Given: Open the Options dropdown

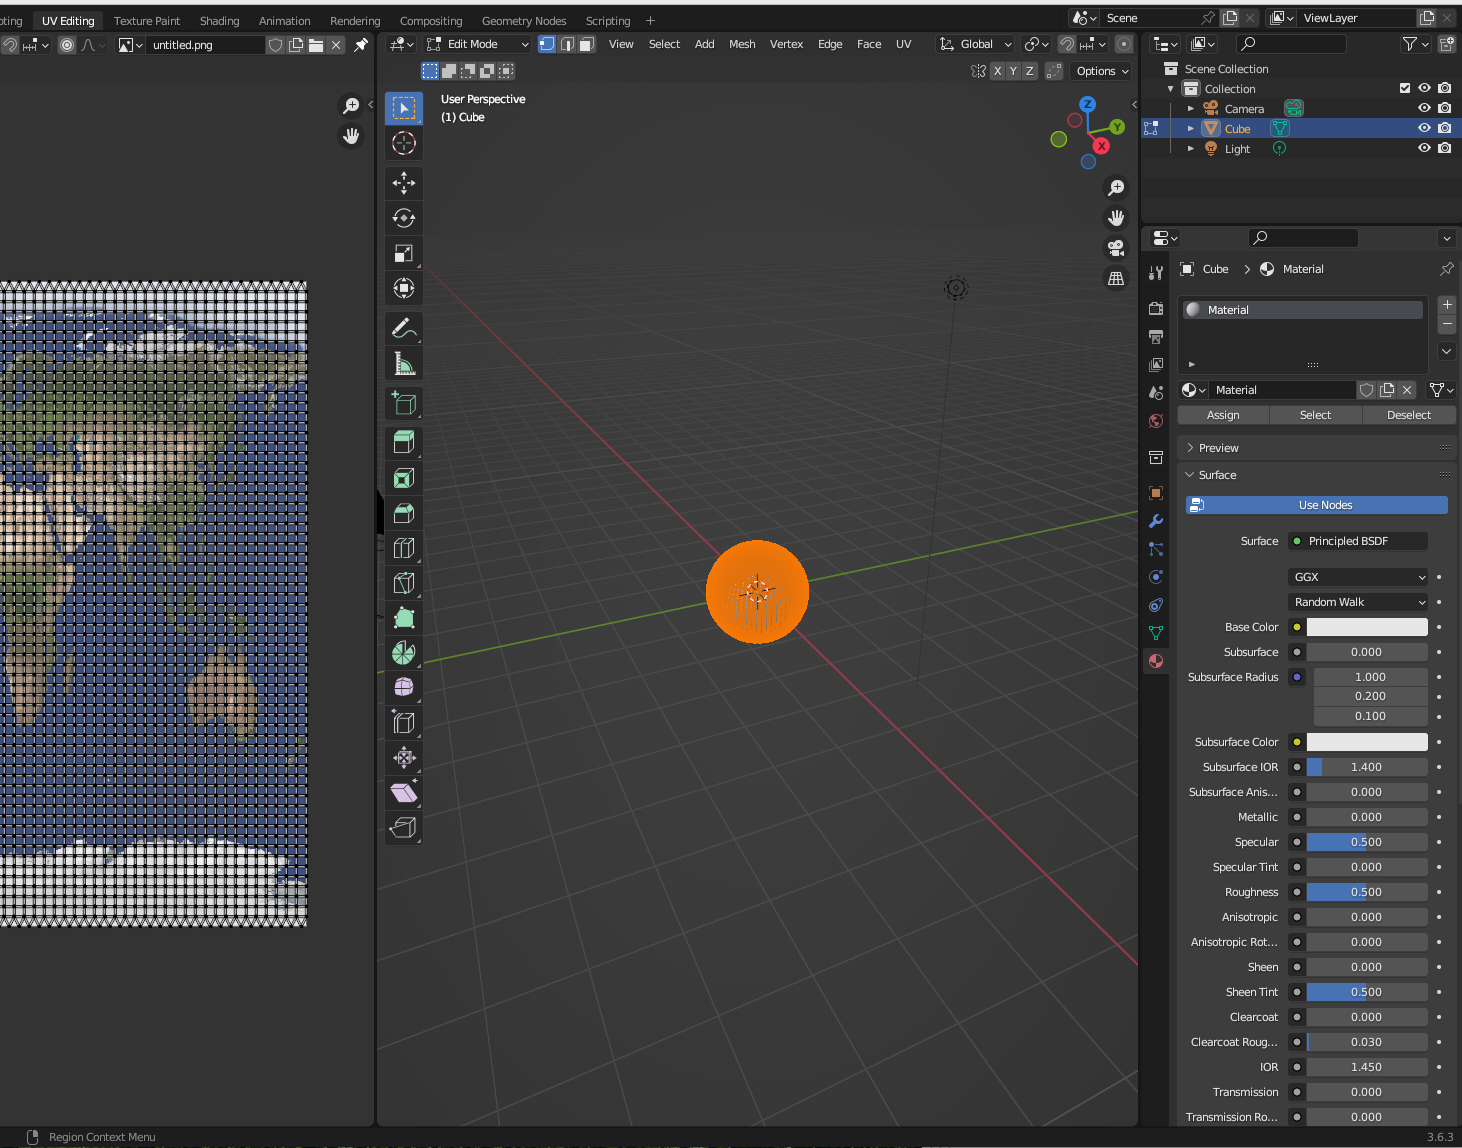Looking at the screenshot, I should (x=1102, y=71).
